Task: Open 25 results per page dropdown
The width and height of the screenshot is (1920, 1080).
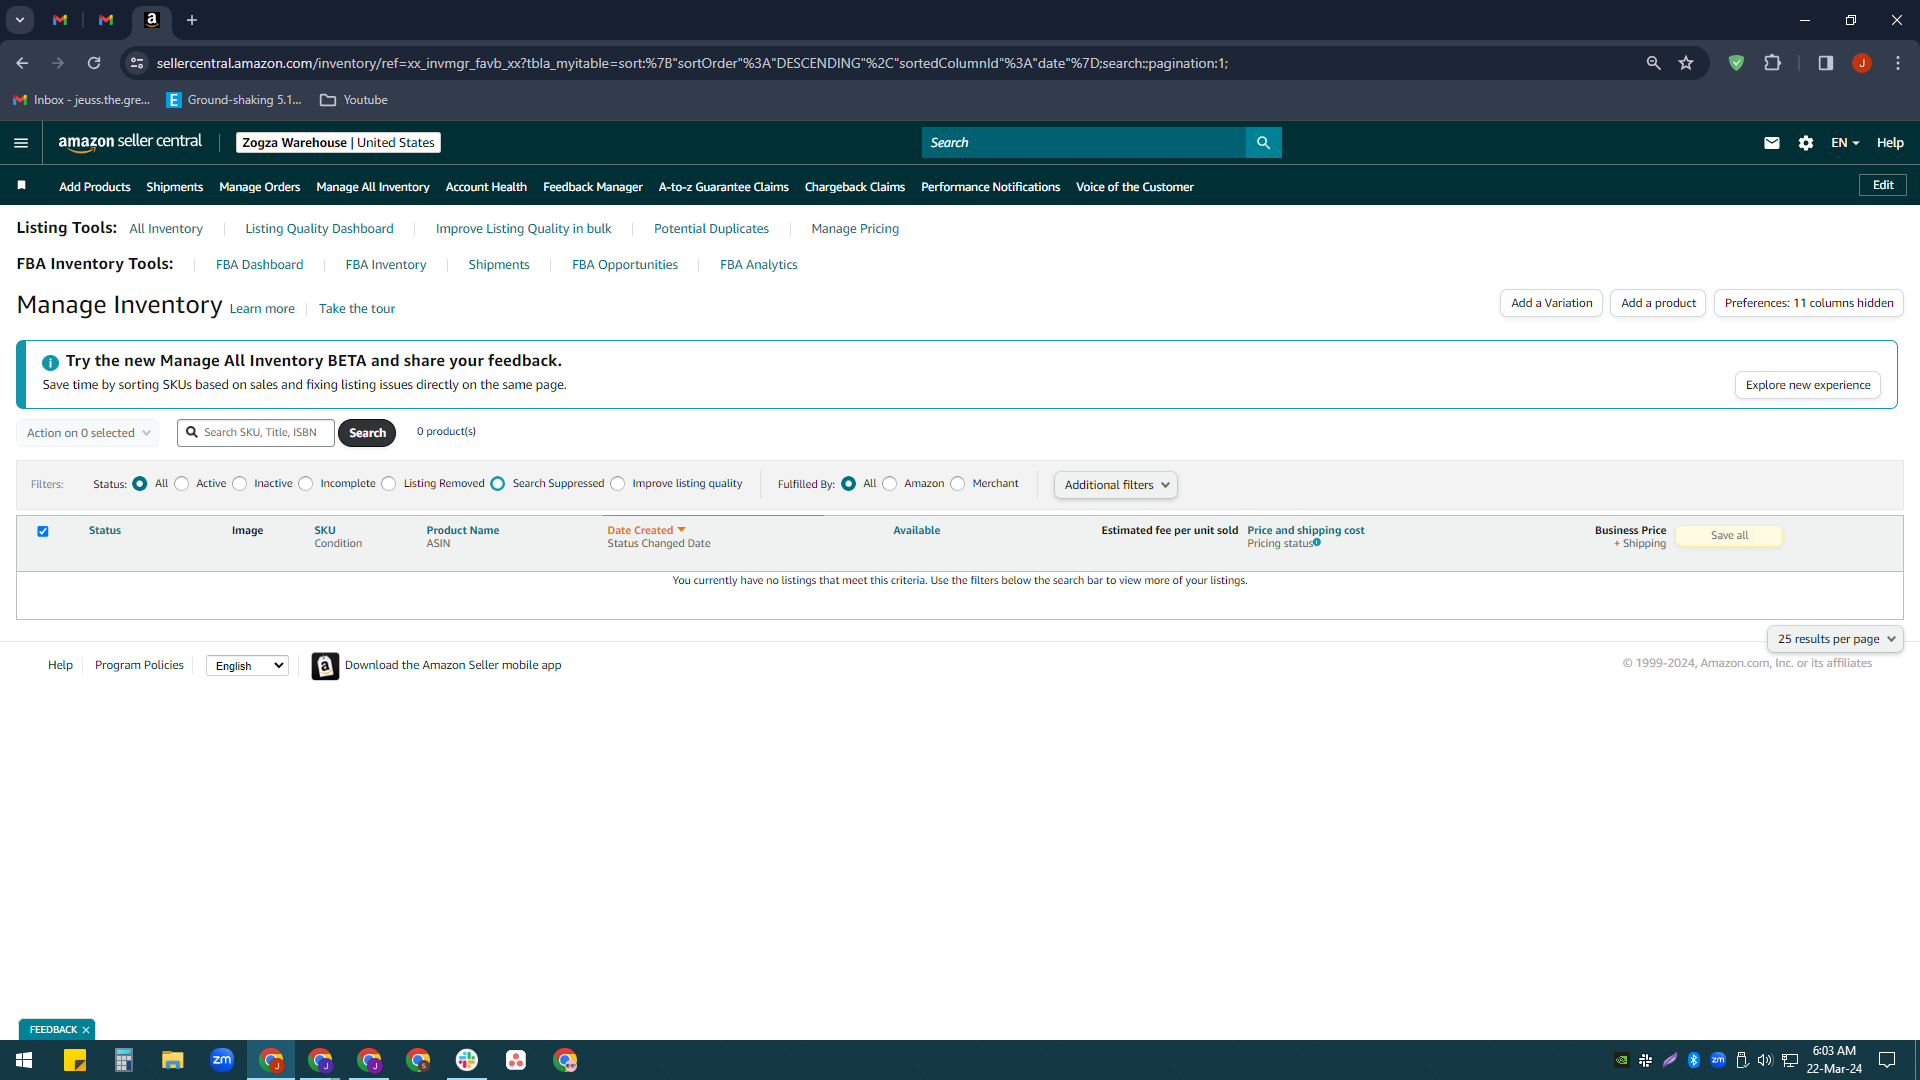Action: point(1835,639)
